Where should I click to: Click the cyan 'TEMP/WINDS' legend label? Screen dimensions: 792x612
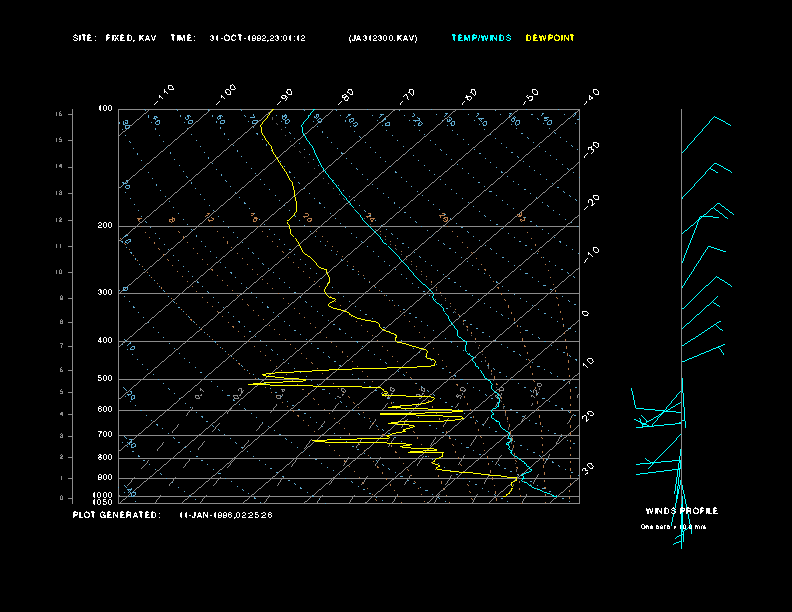click(x=481, y=38)
